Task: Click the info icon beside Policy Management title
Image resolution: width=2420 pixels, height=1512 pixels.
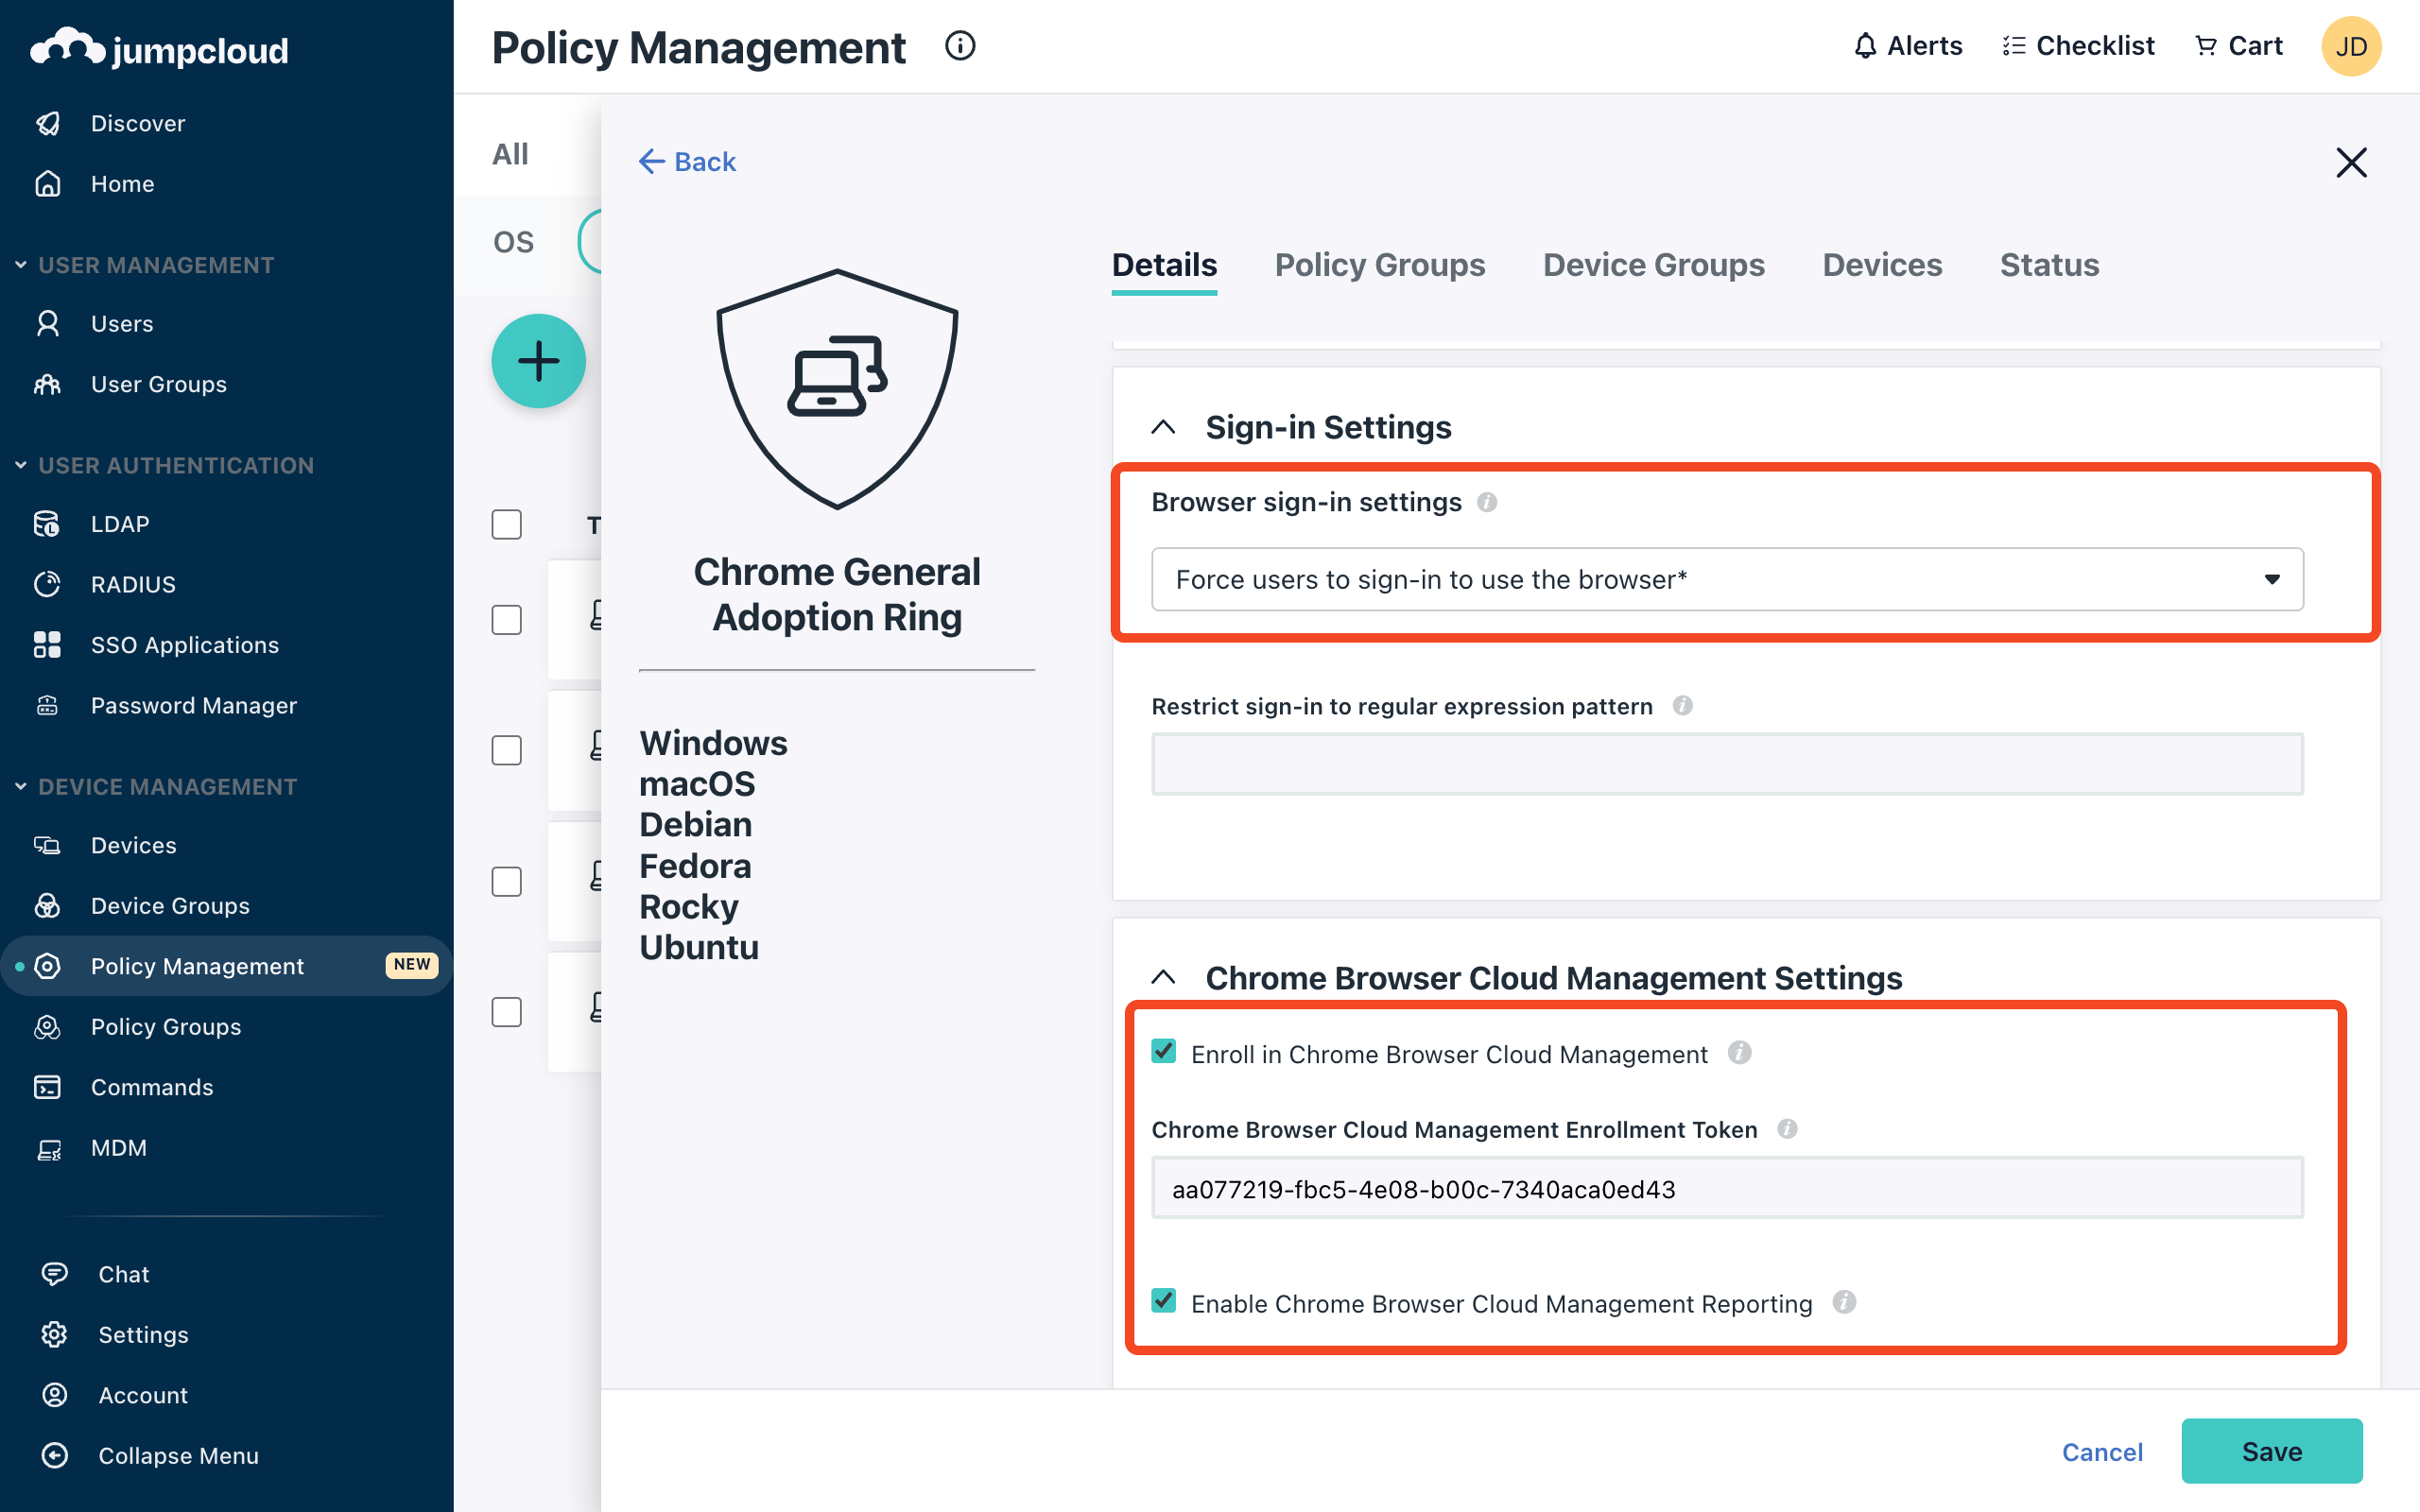Action: coord(960,46)
